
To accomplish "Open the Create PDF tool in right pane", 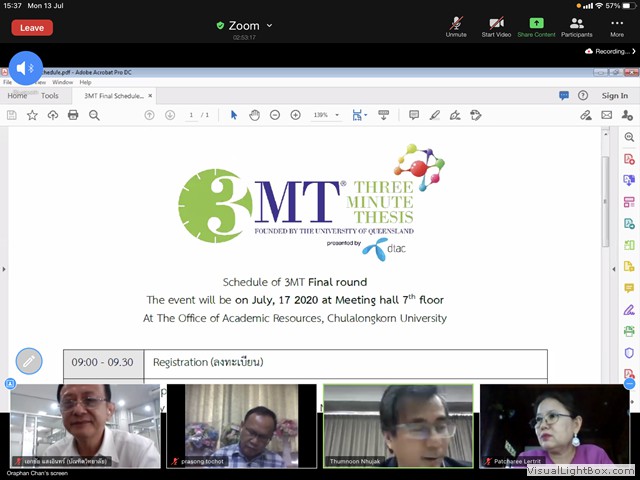I will [x=629, y=159].
